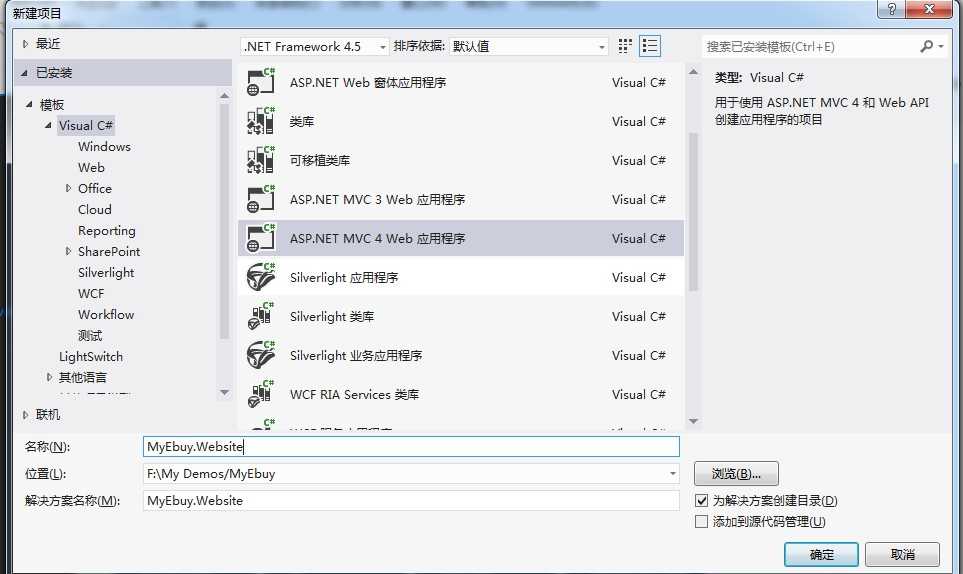The height and width of the screenshot is (574, 963).
Task: Expand the 最近 section
Action: (25, 44)
